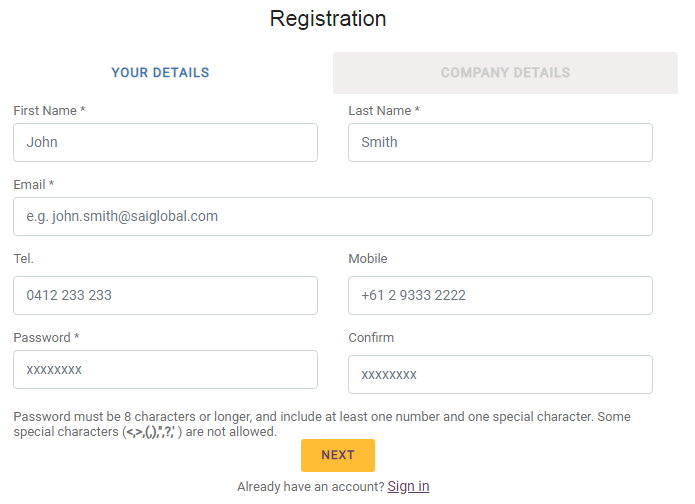Viewport: 695px width, 504px height.
Task: Click the 'Email *' label text
Action: pos(34,185)
